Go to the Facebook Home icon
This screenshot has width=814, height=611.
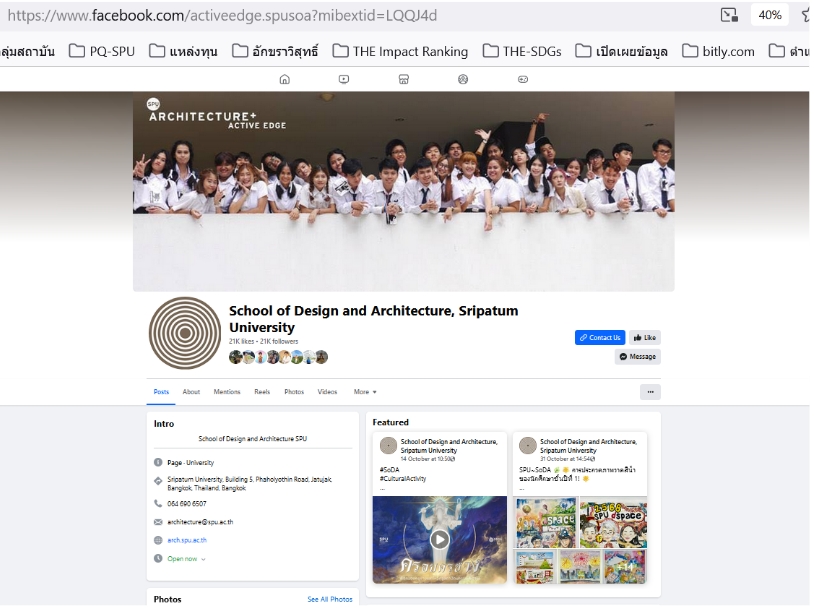pyautogui.click(x=284, y=79)
